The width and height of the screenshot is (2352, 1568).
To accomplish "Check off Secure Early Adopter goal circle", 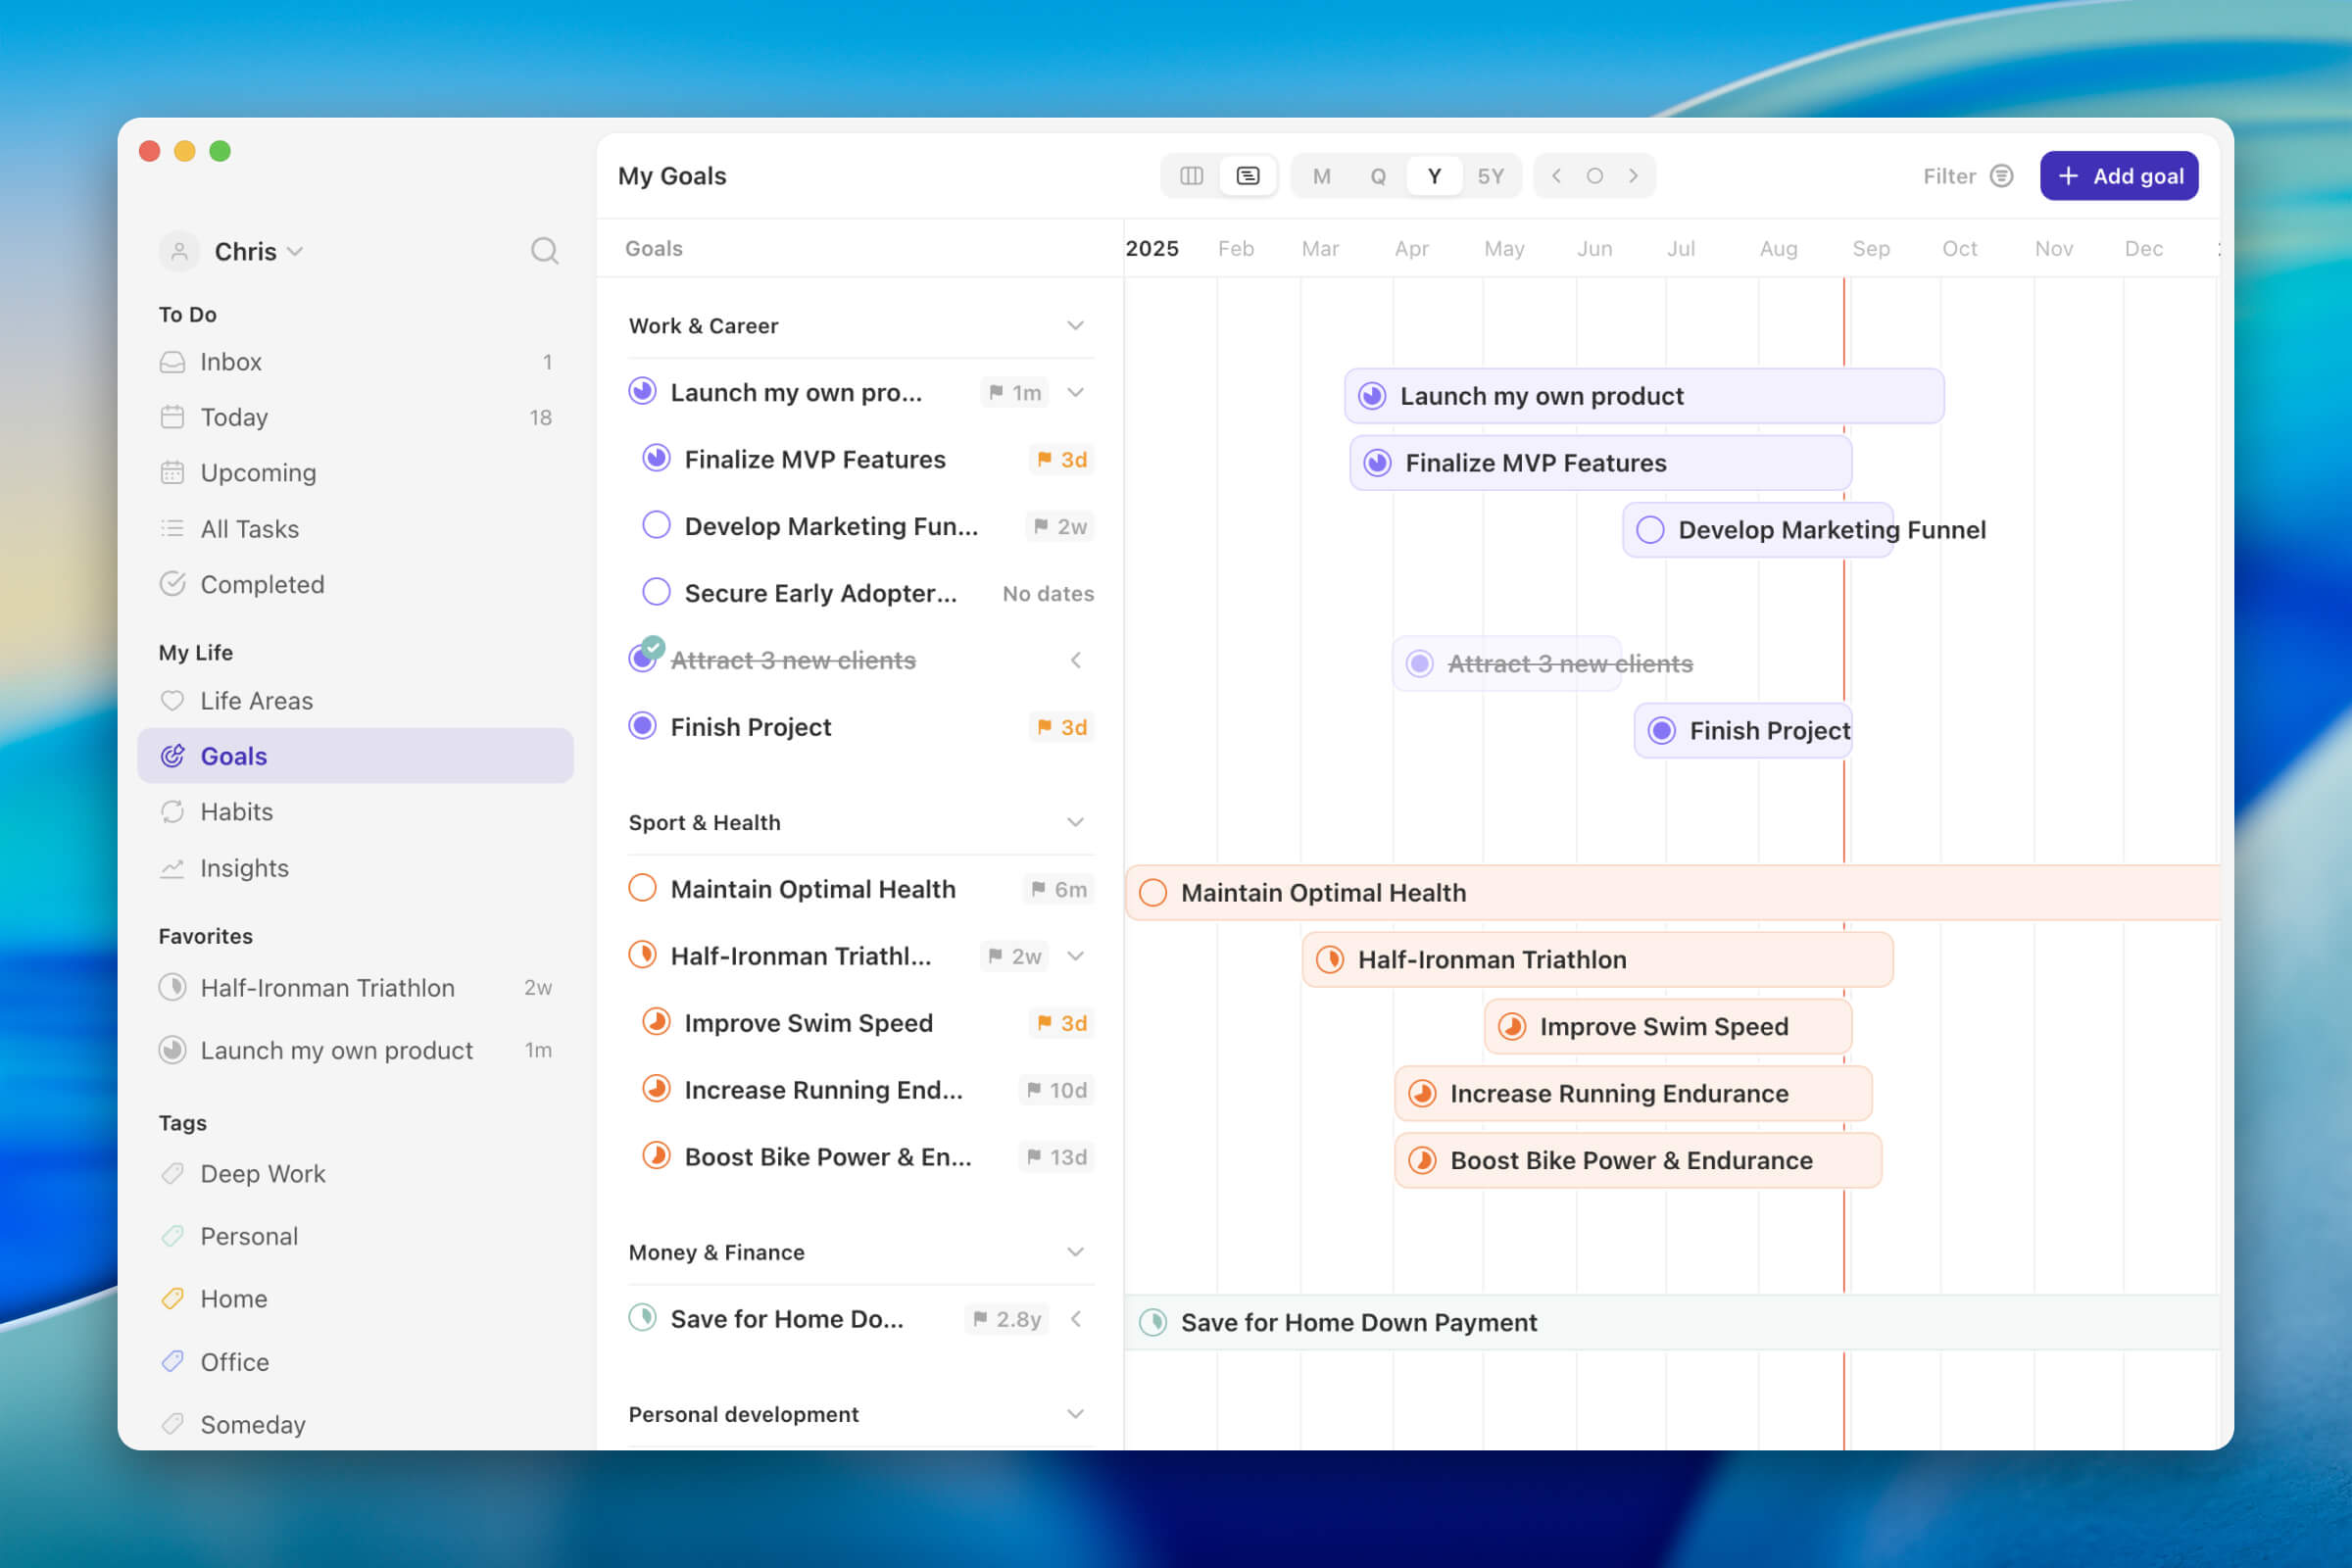I will tap(656, 593).
